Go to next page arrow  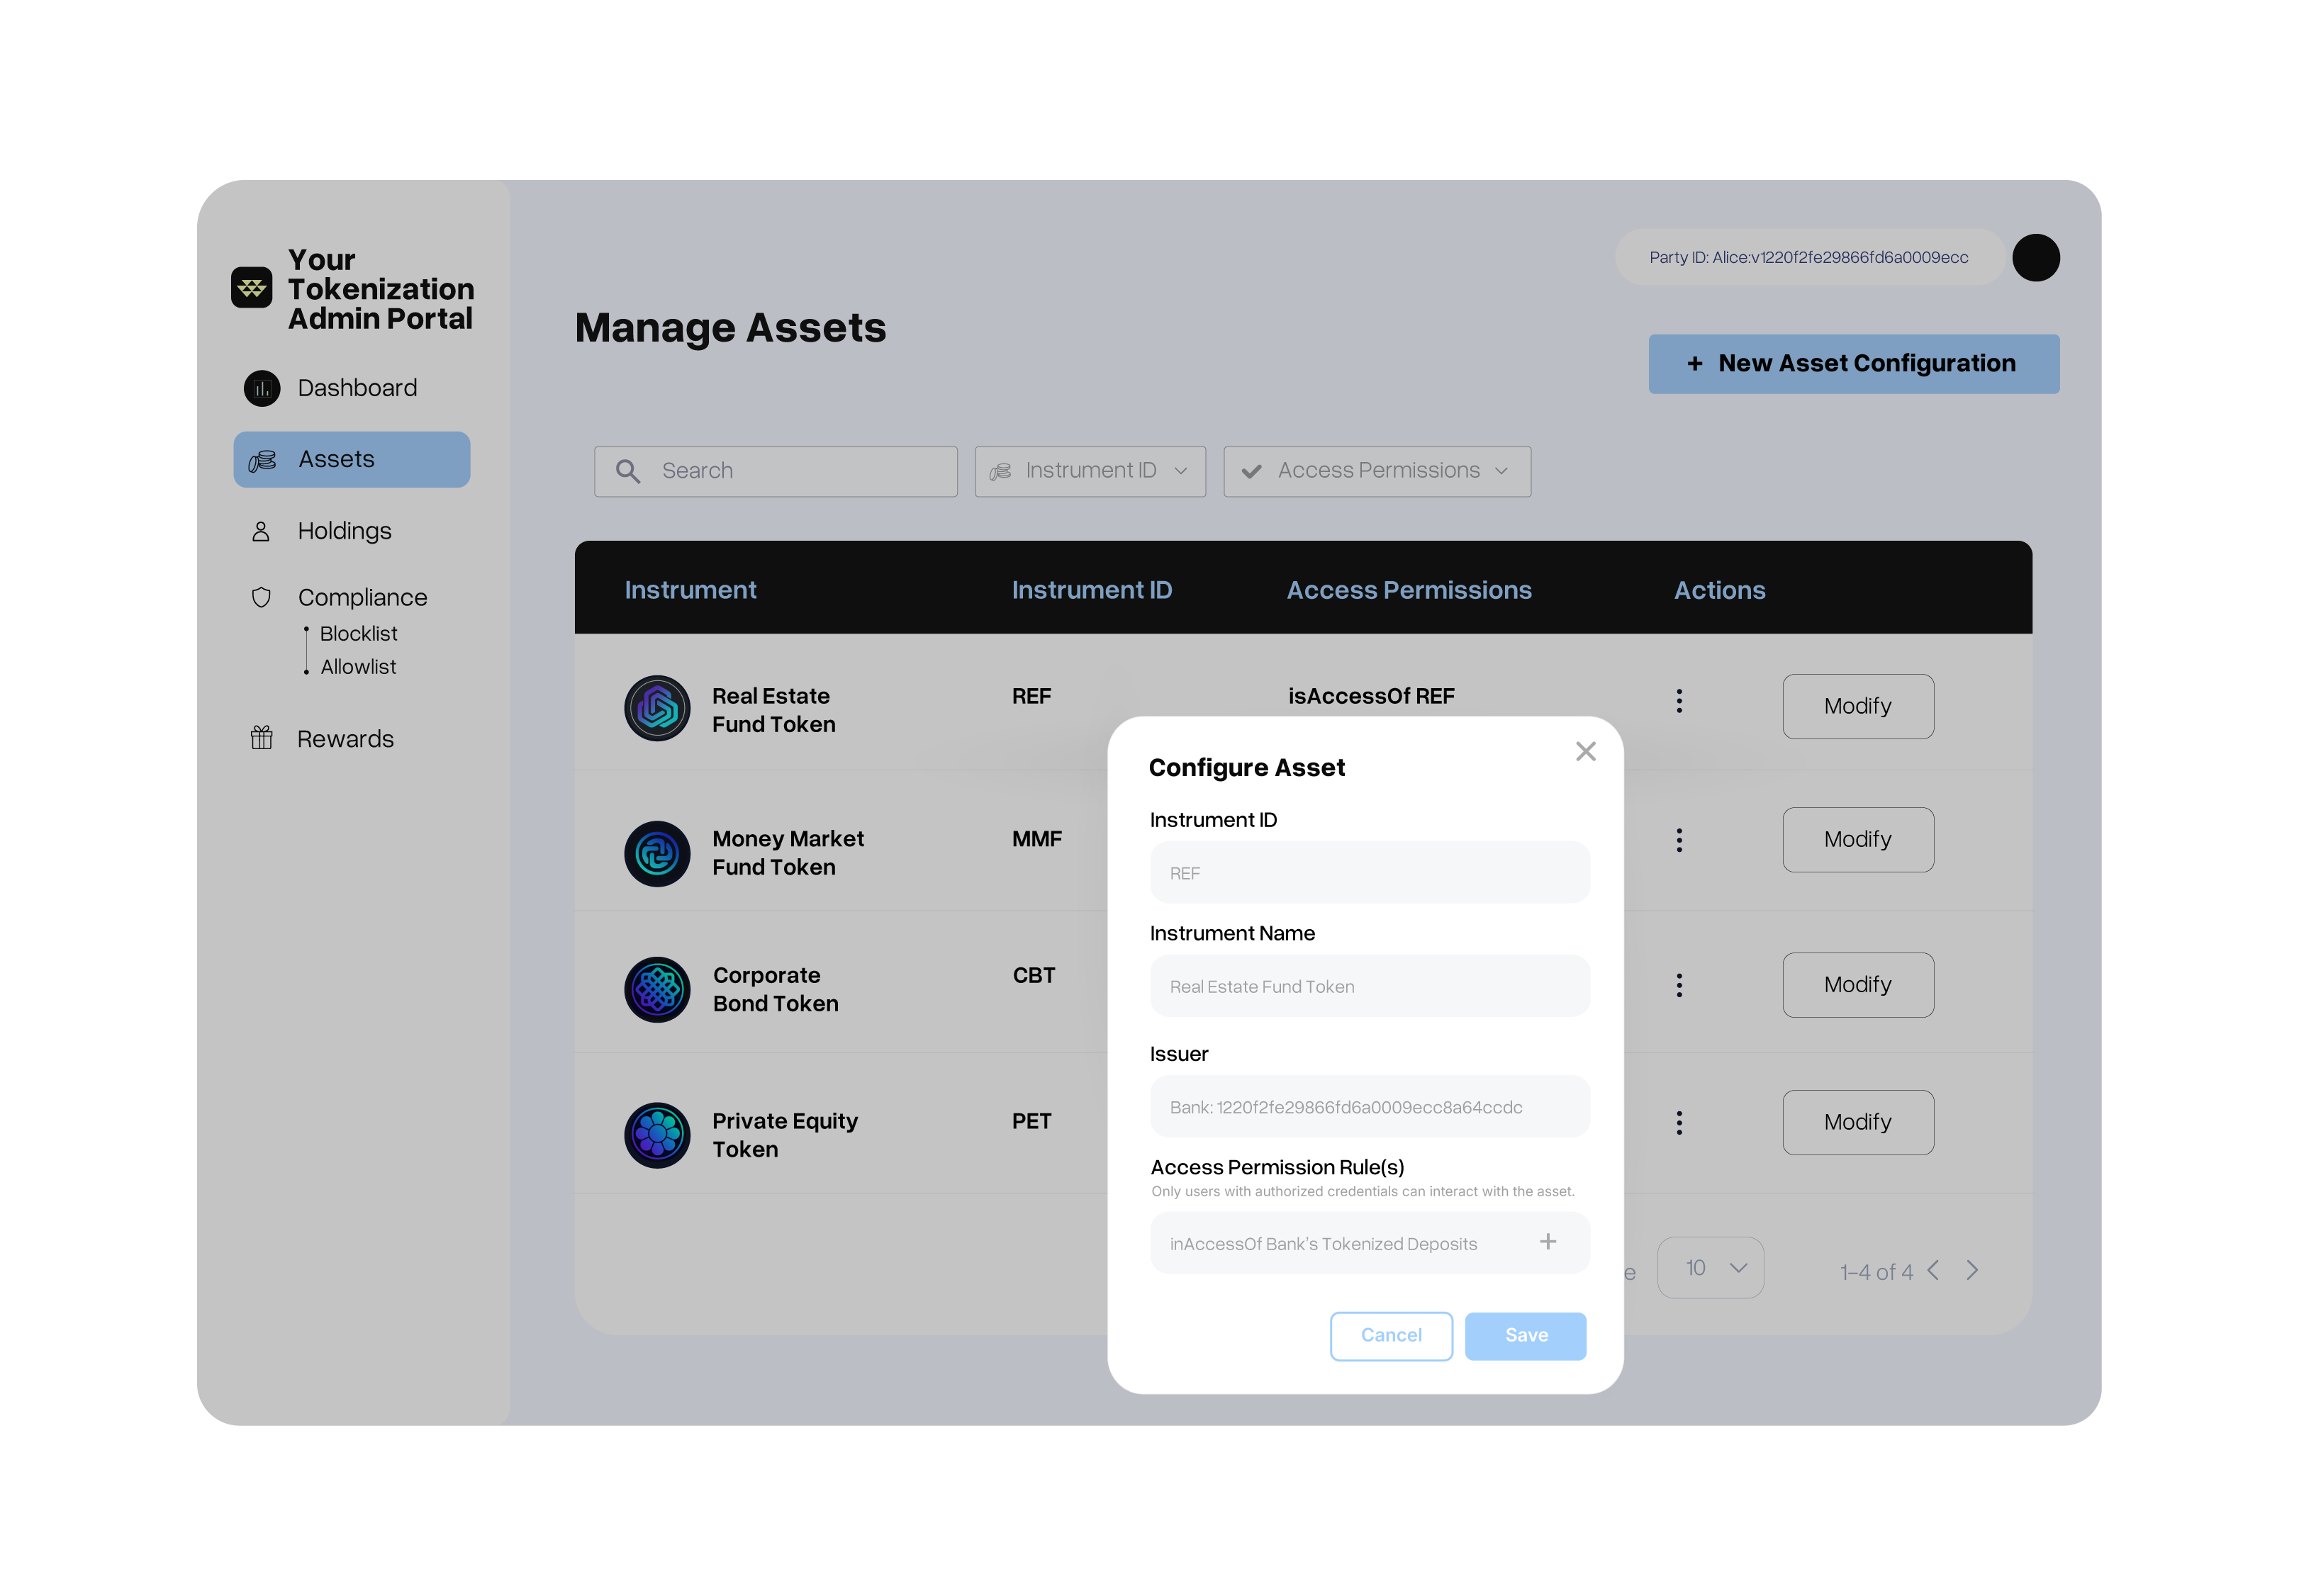[1972, 1270]
